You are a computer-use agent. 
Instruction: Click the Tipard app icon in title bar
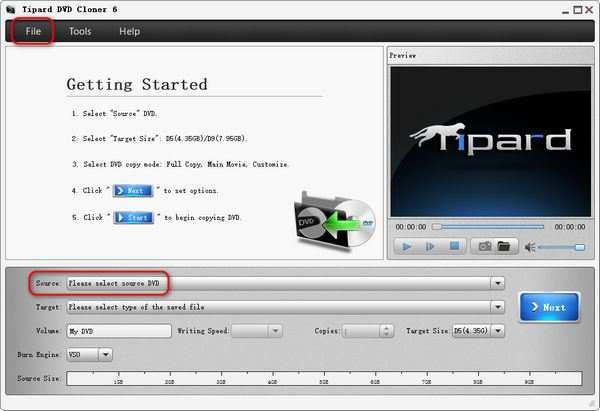[x=11, y=9]
